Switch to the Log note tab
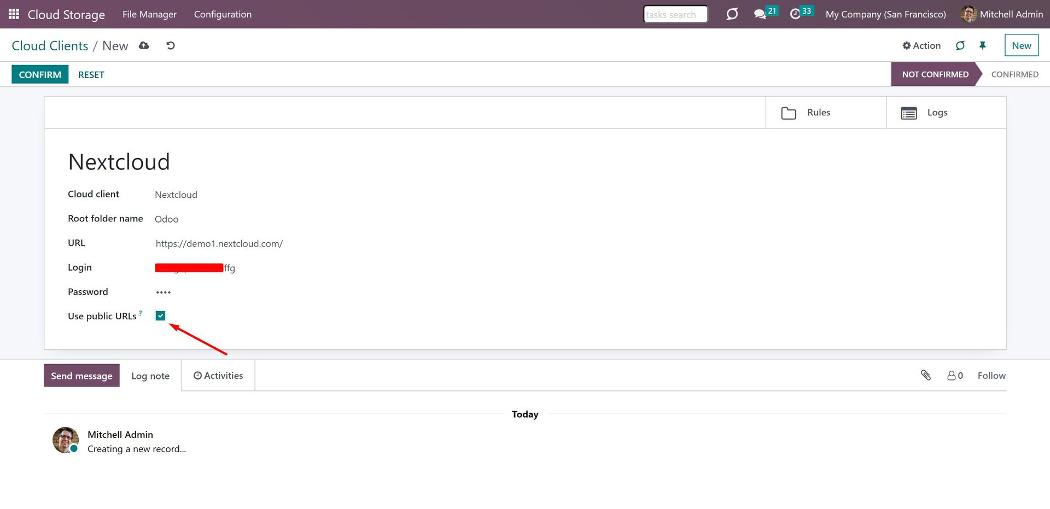This screenshot has width=1050, height=509. pos(150,376)
